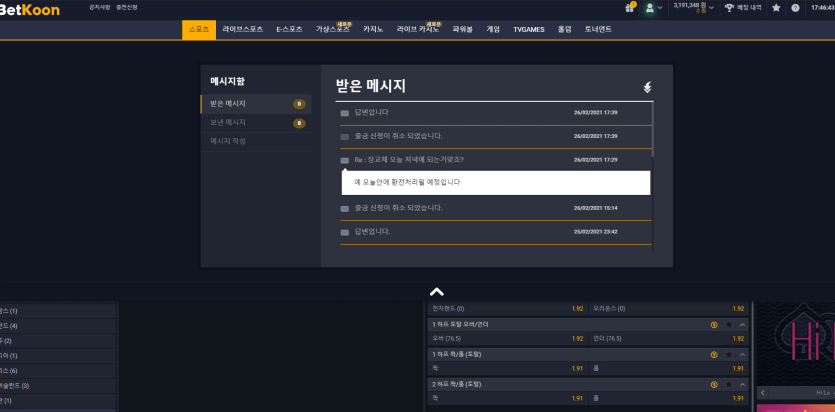
Task: Collapse the message panel with the up chevron
Action: coord(437,292)
